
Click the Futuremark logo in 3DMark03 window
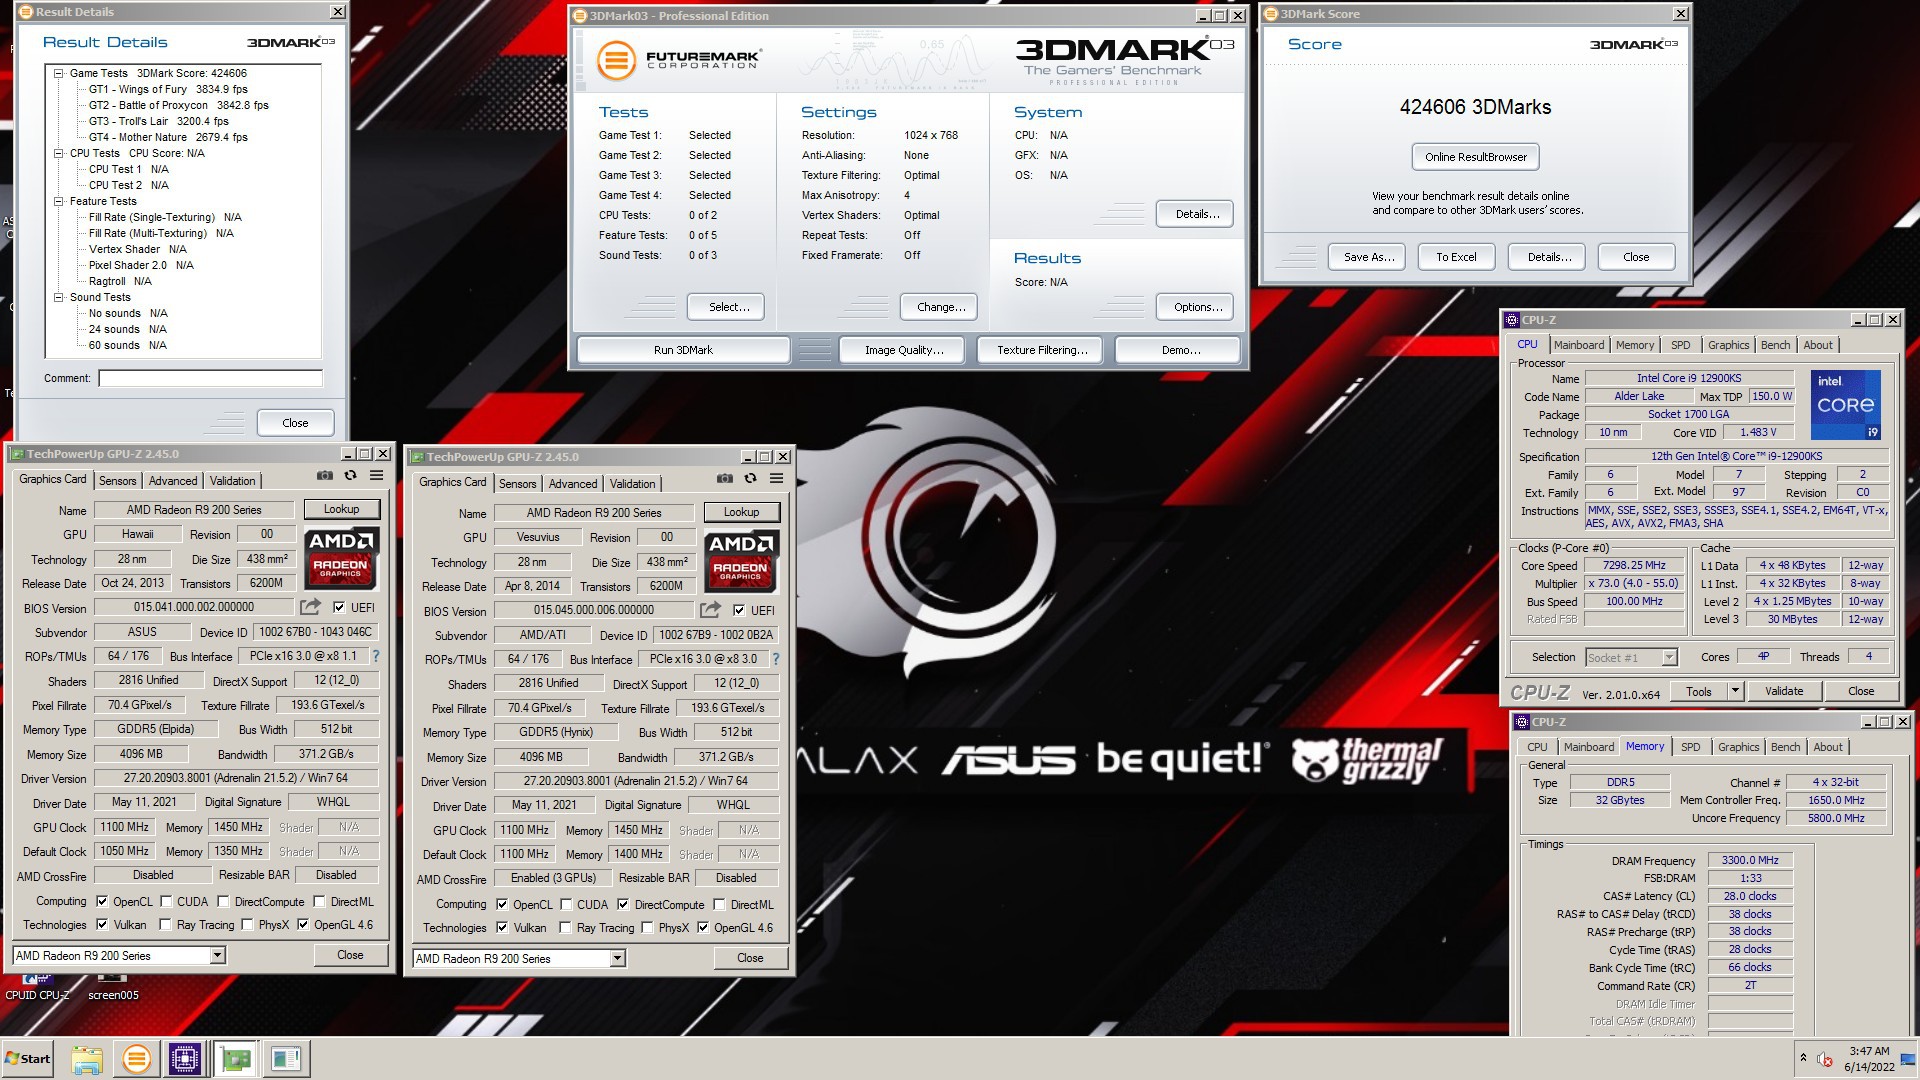679,60
